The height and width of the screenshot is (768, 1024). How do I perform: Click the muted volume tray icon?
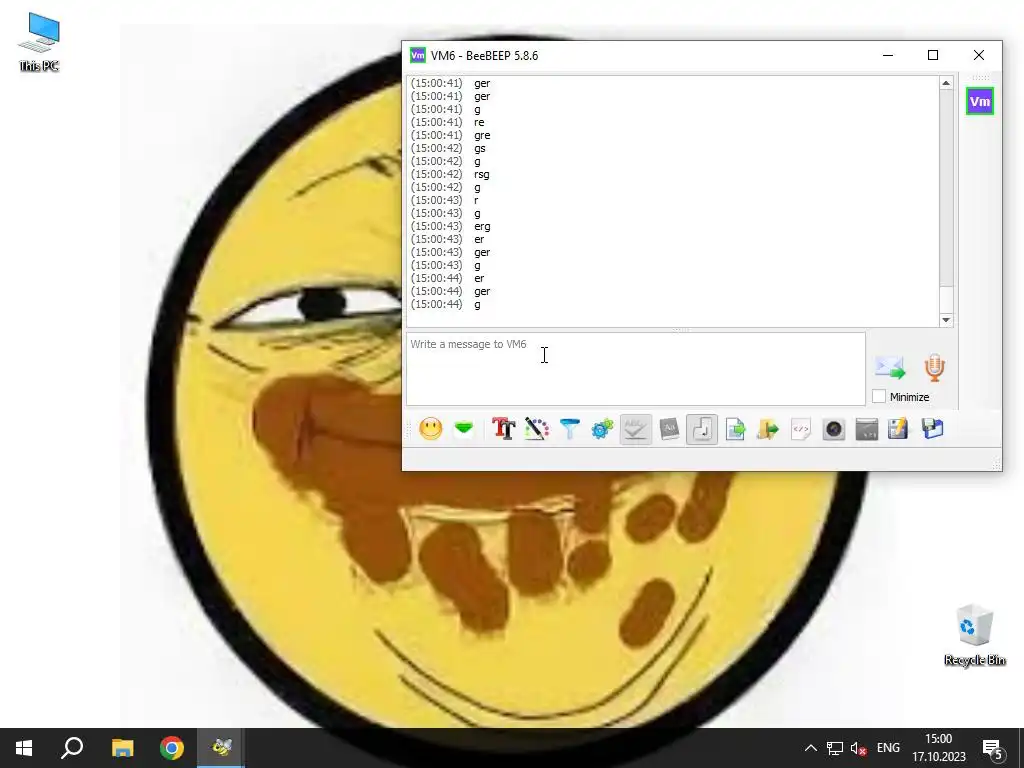pyautogui.click(x=859, y=748)
